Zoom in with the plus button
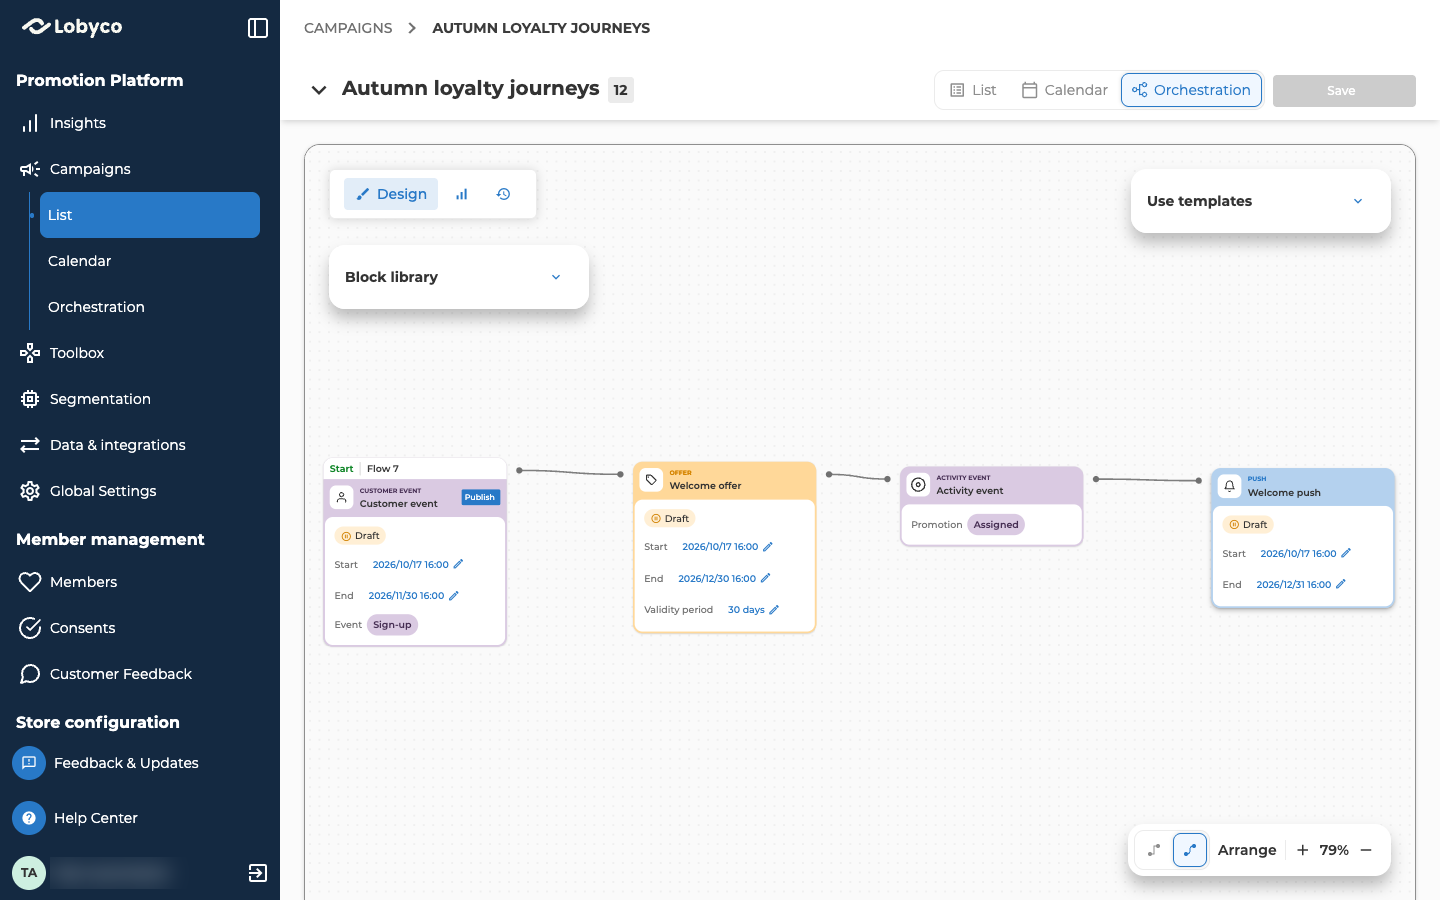This screenshot has height=900, width=1440. coord(1302,850)
